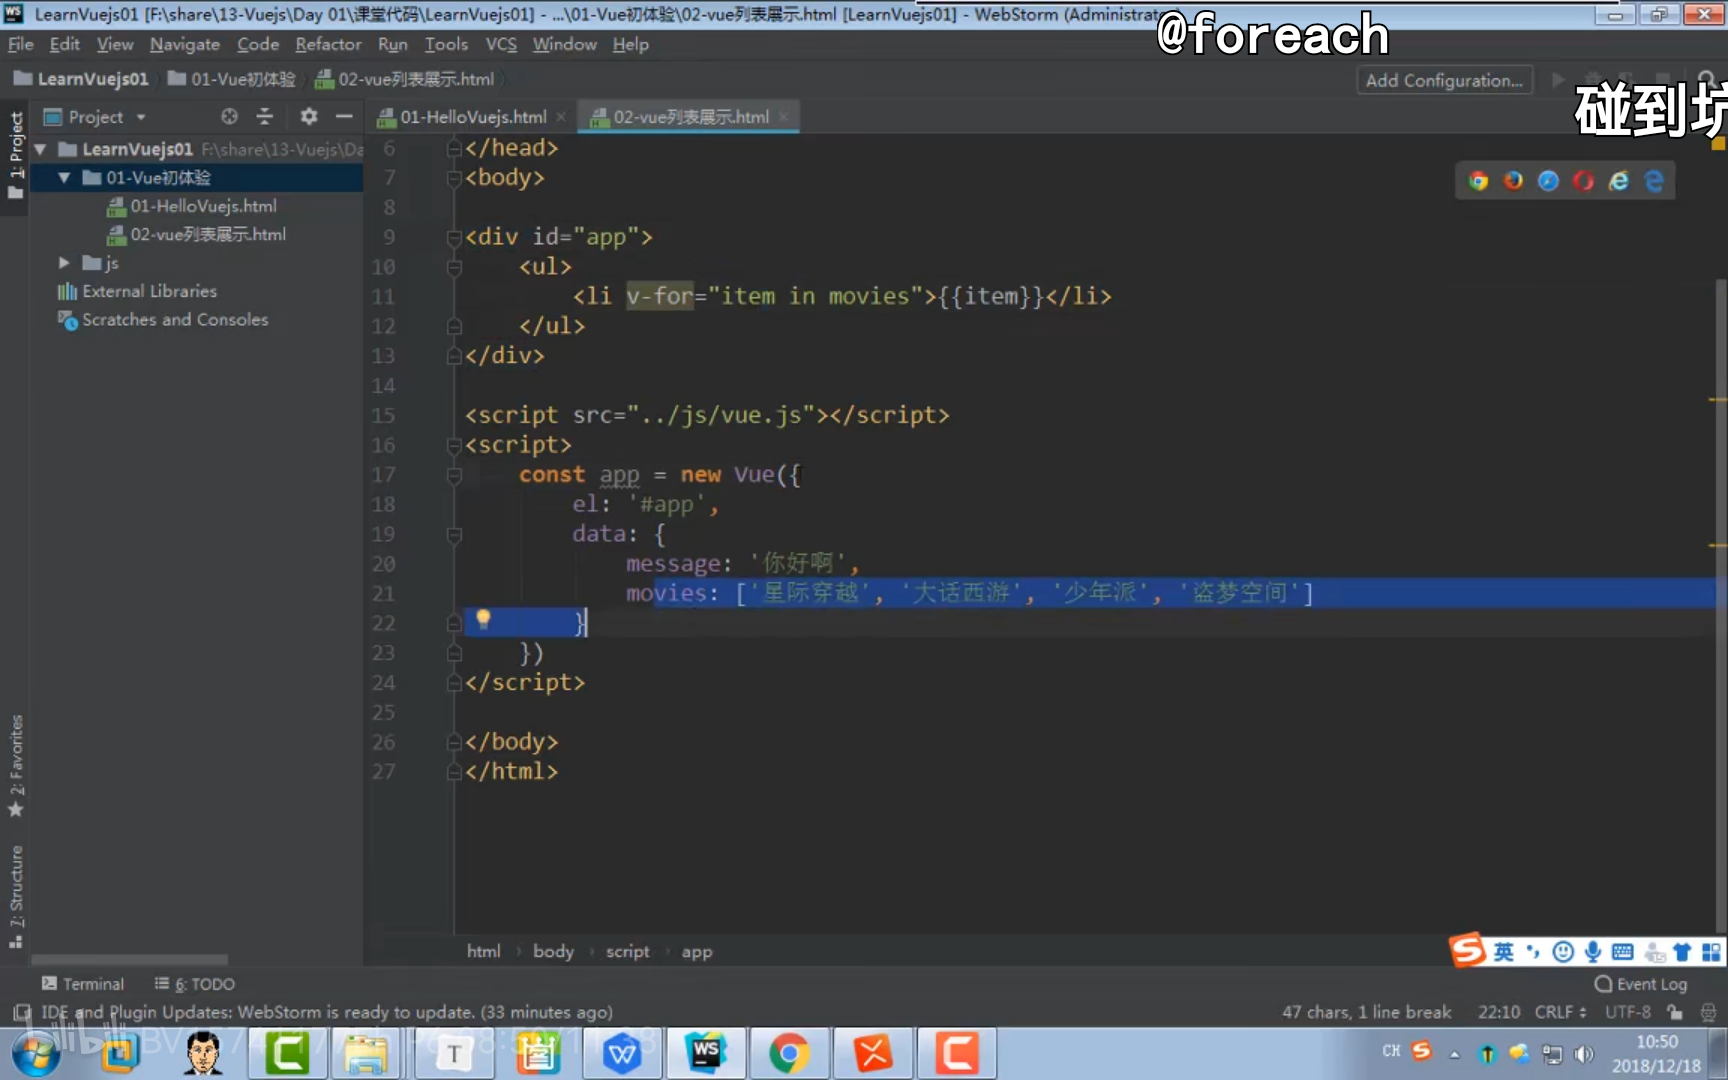
Task: Toggle the tool window quick-access icon in status bar
Action: pos(21,1013)
